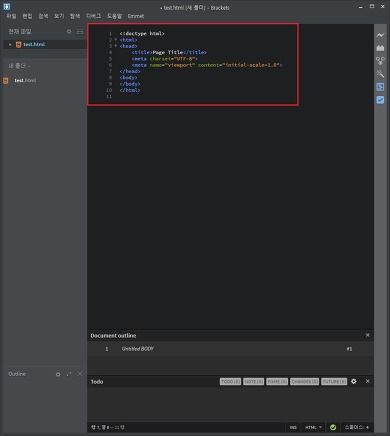
Task: Click line number 11 in the gutter
Action: 109,96
